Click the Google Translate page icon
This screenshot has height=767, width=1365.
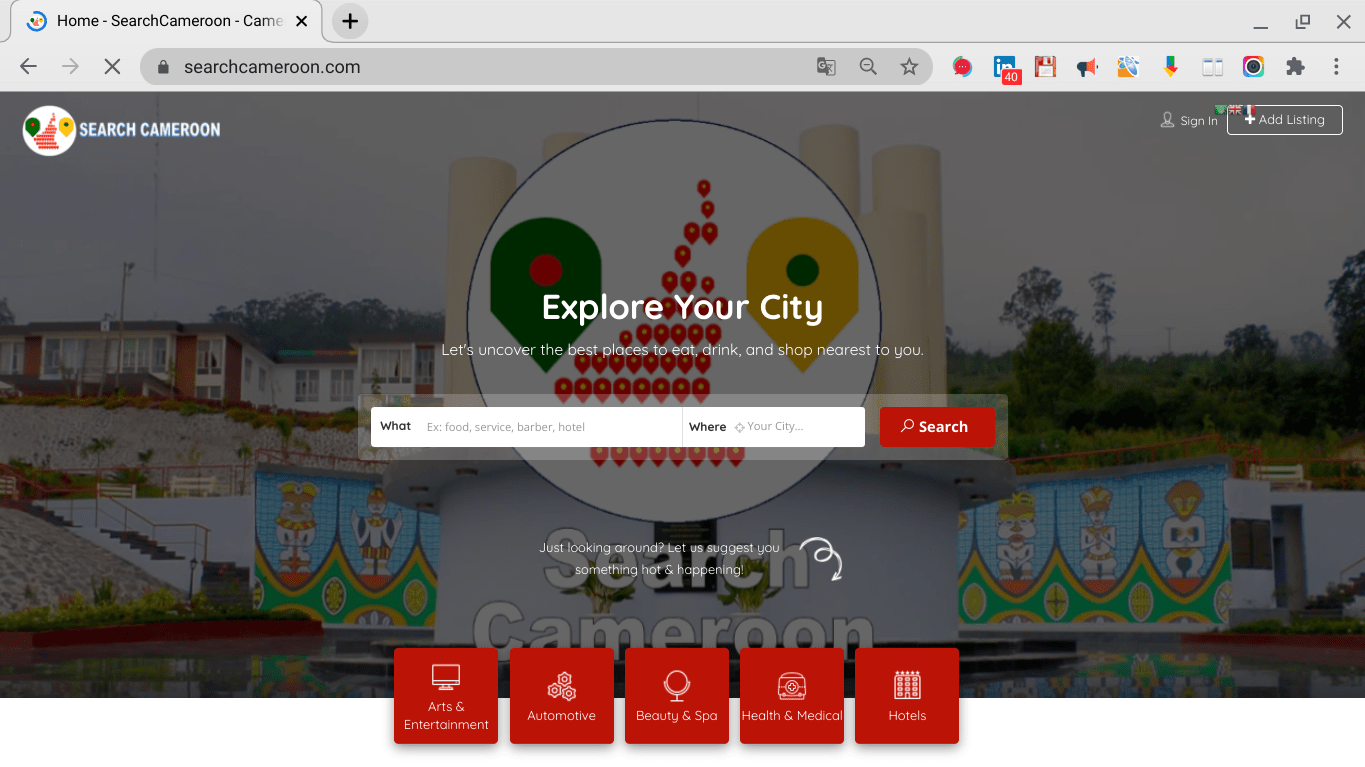[826, 67]
